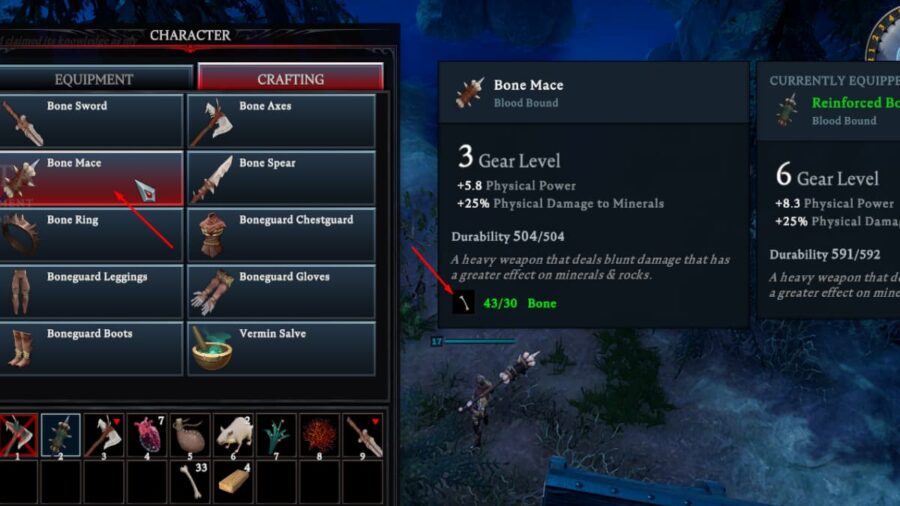Select the Bone Ring recipe
900x506 pixels.
(x=91, y=235)
